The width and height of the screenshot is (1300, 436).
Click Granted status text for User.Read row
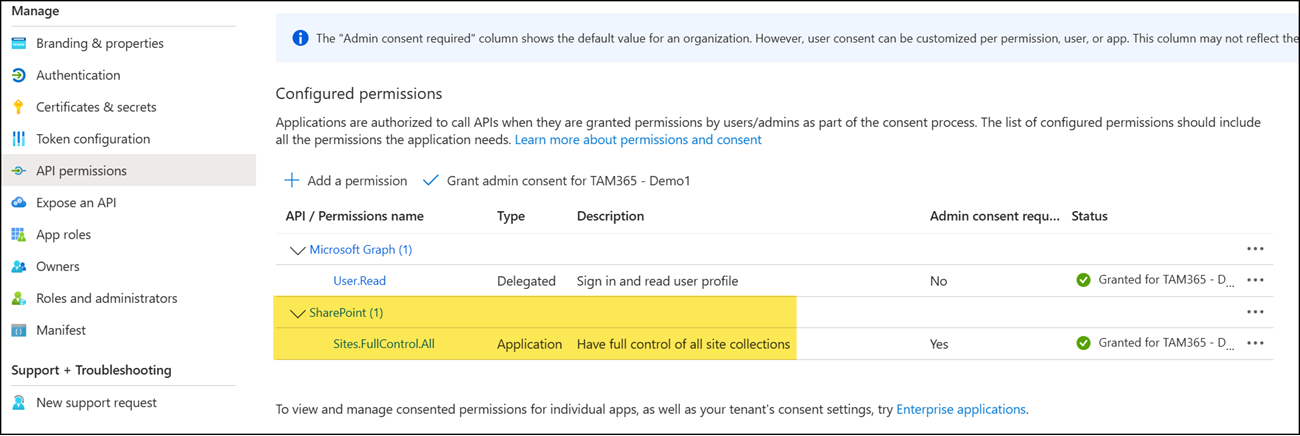1167,280
